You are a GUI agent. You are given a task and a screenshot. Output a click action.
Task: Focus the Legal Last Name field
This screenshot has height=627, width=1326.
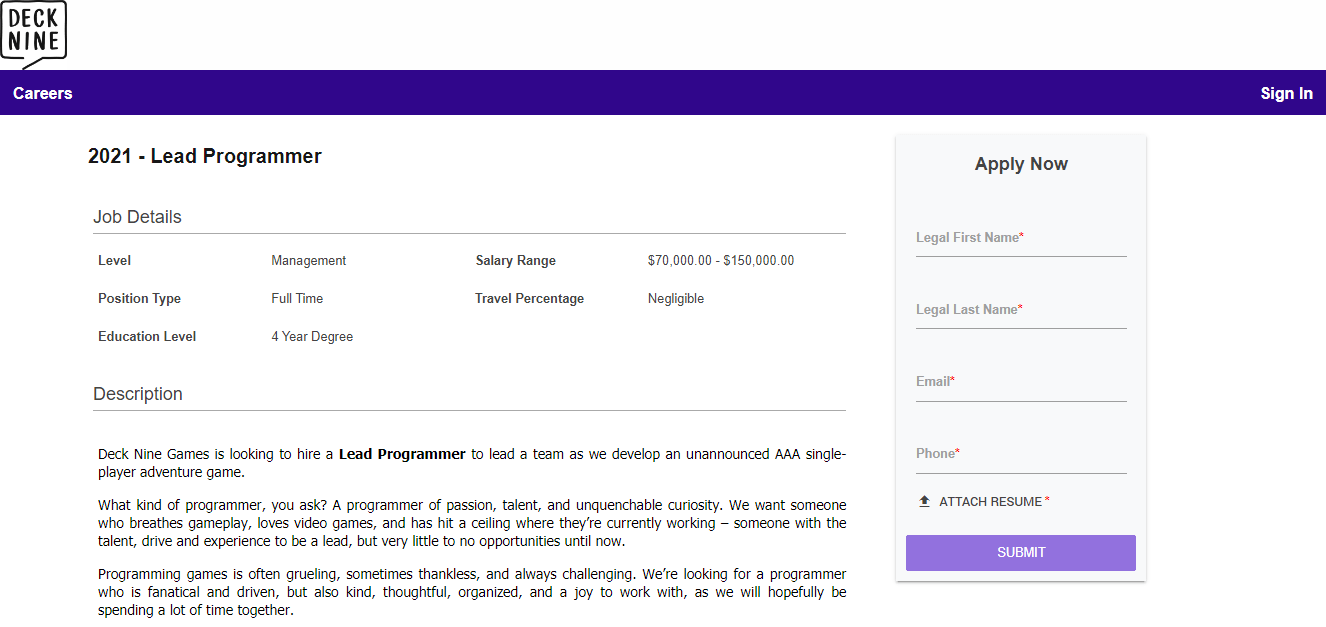coord(1021,310)
